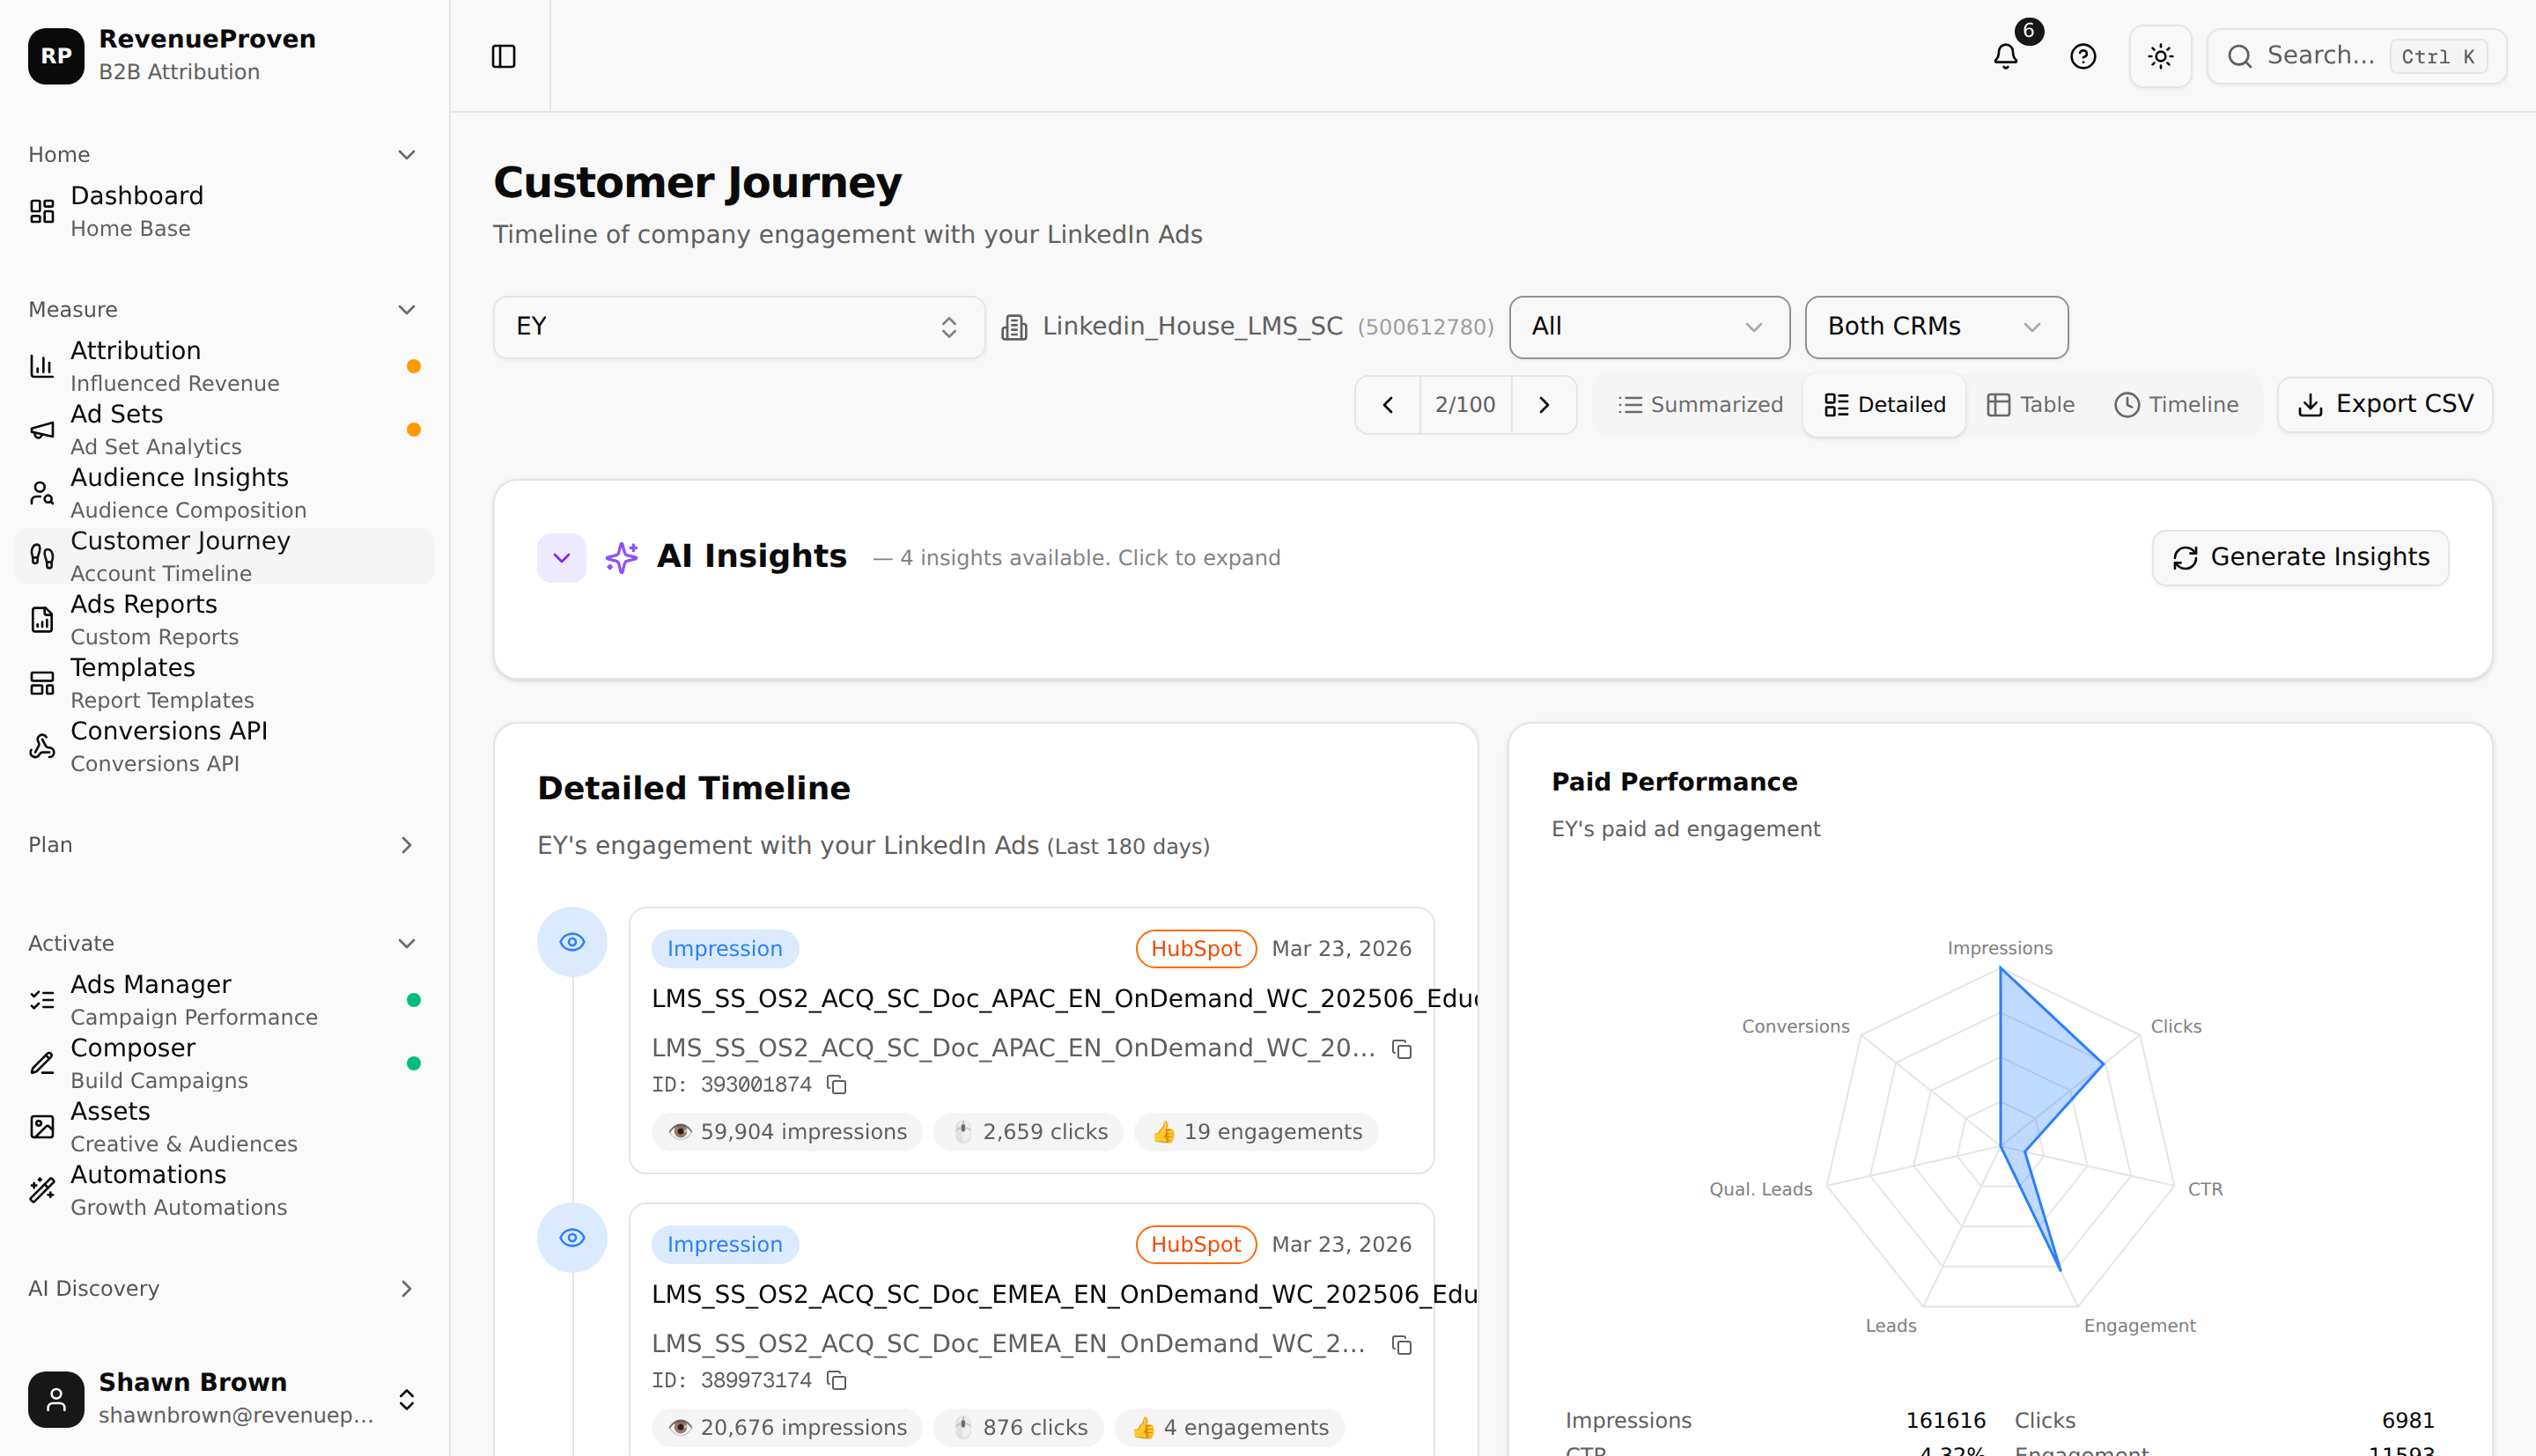The height and width of the screenshot is (1456, 2536).
Task: Click the AI Insights sparkle icon
Action: coord(621,557)
